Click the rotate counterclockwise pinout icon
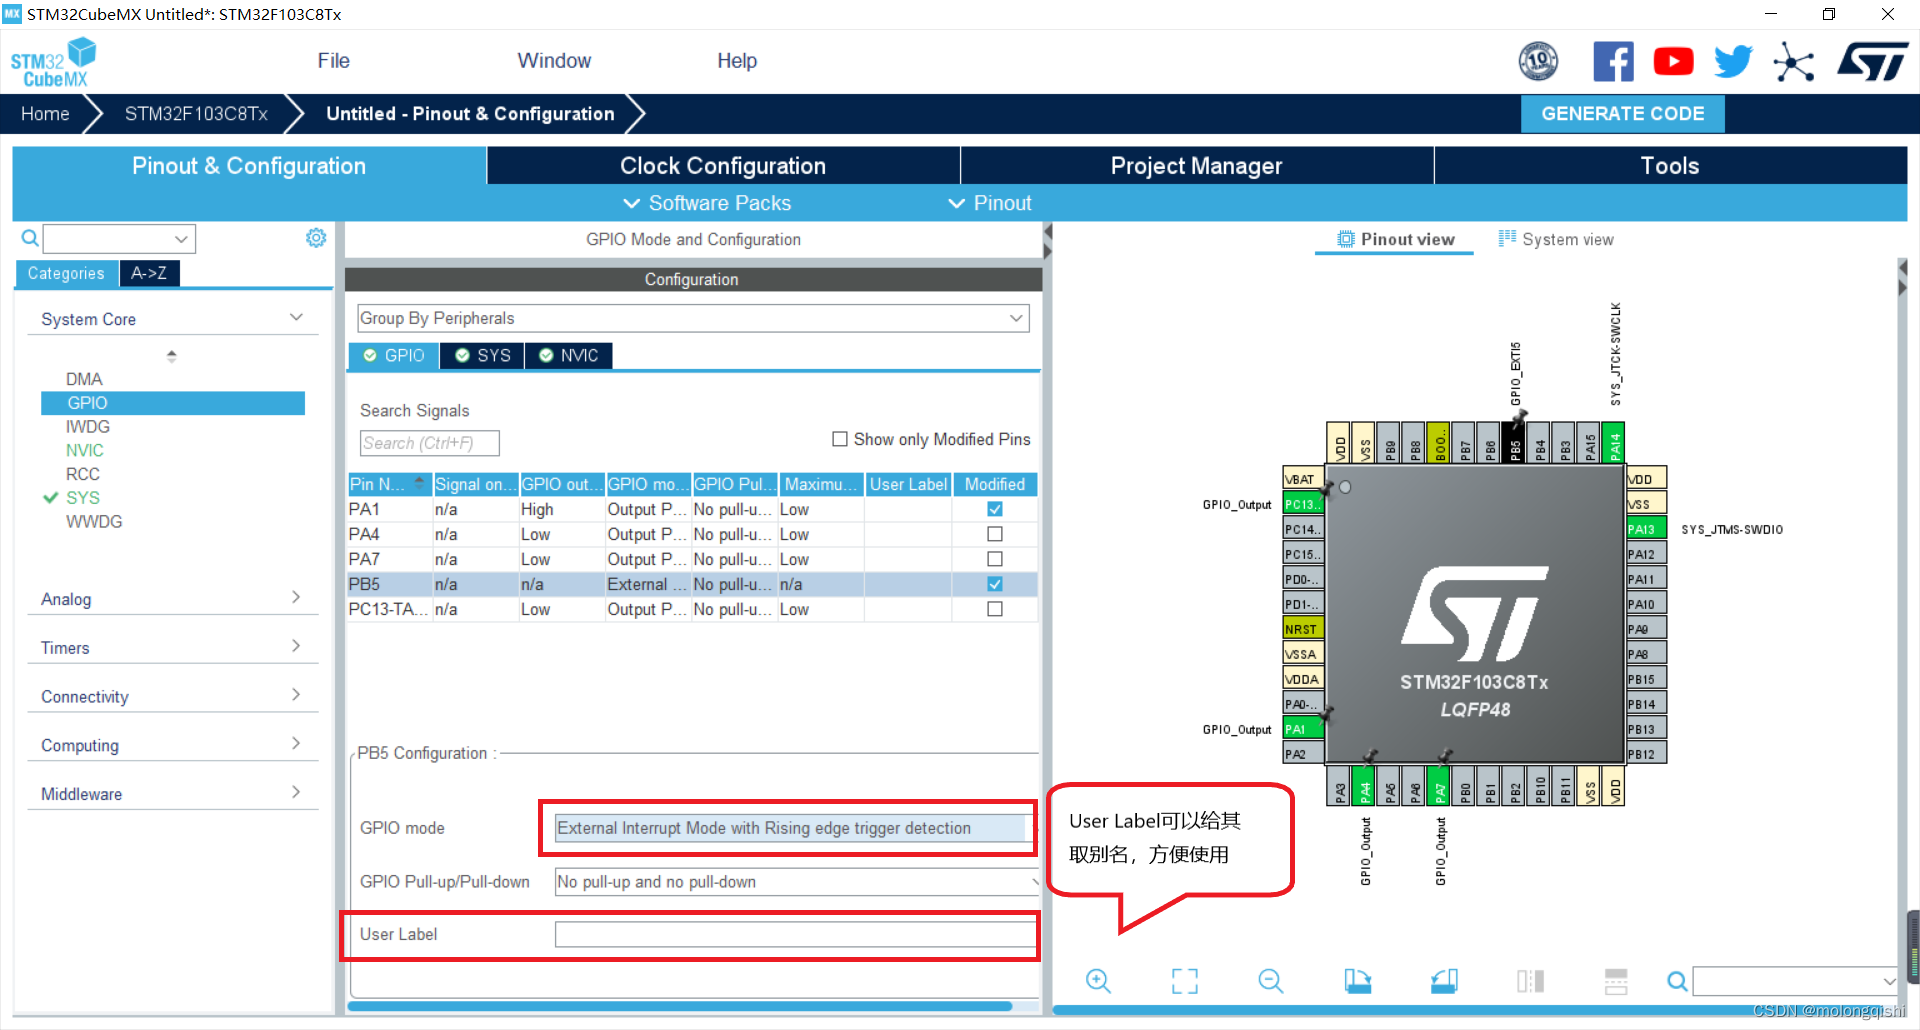The height and width of the screenshot is (1030, 1920). (1444, 981)
